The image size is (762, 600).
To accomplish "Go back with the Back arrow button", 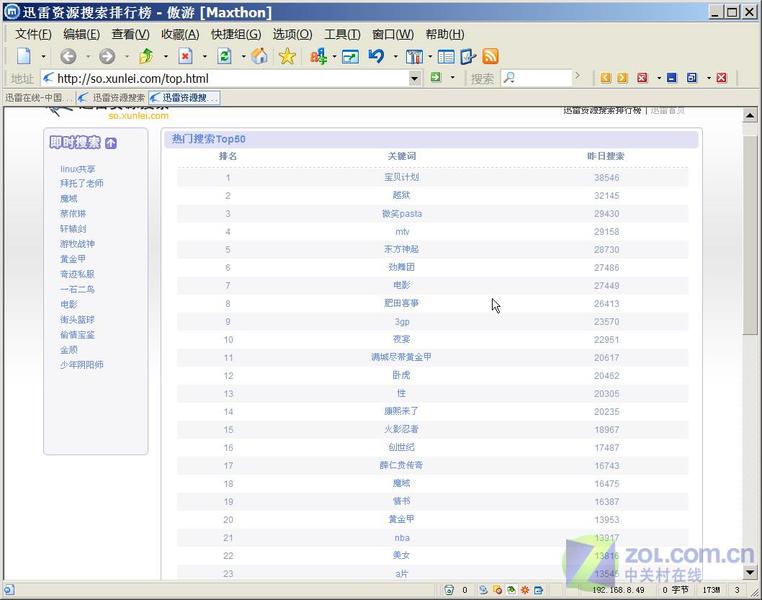I will click(x=69, y=56).
